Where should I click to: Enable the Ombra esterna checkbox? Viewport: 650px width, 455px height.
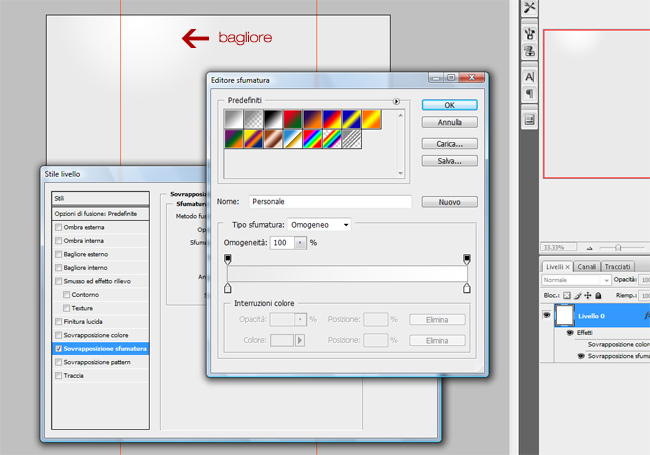pos(58,227)
